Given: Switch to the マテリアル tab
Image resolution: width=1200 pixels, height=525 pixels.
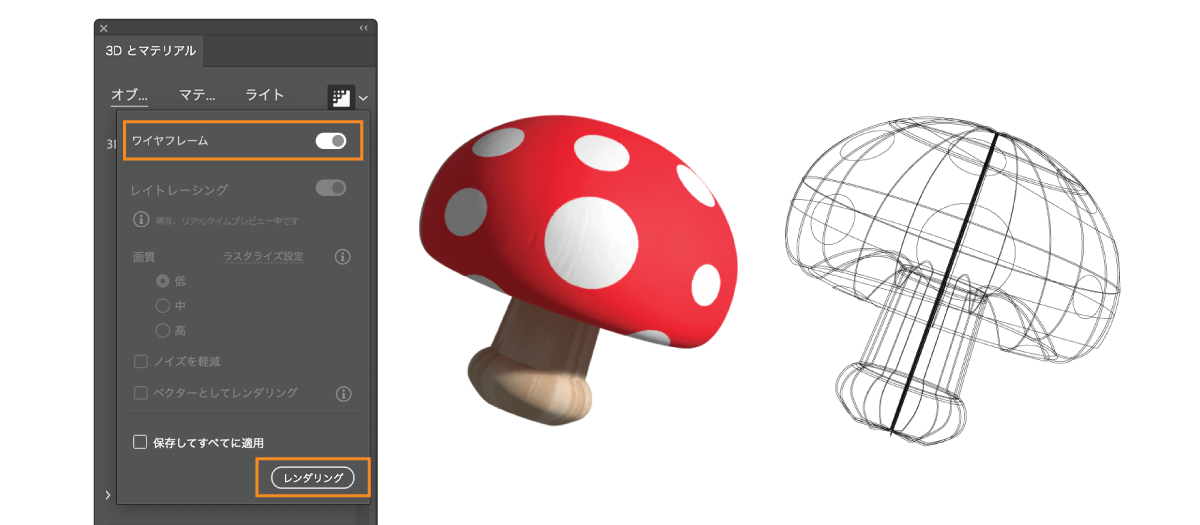Looking at the screenshot, I should (x=197, y=95).
